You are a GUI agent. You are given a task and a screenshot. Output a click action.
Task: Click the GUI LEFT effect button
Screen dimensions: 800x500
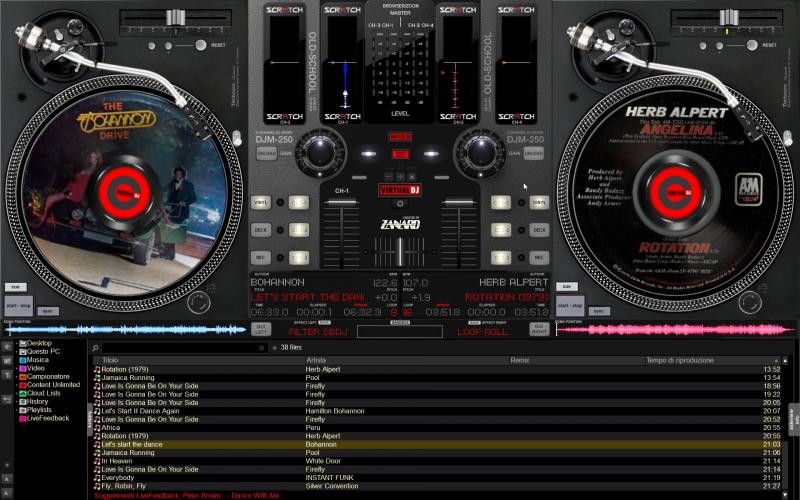(x=261, y=329)
